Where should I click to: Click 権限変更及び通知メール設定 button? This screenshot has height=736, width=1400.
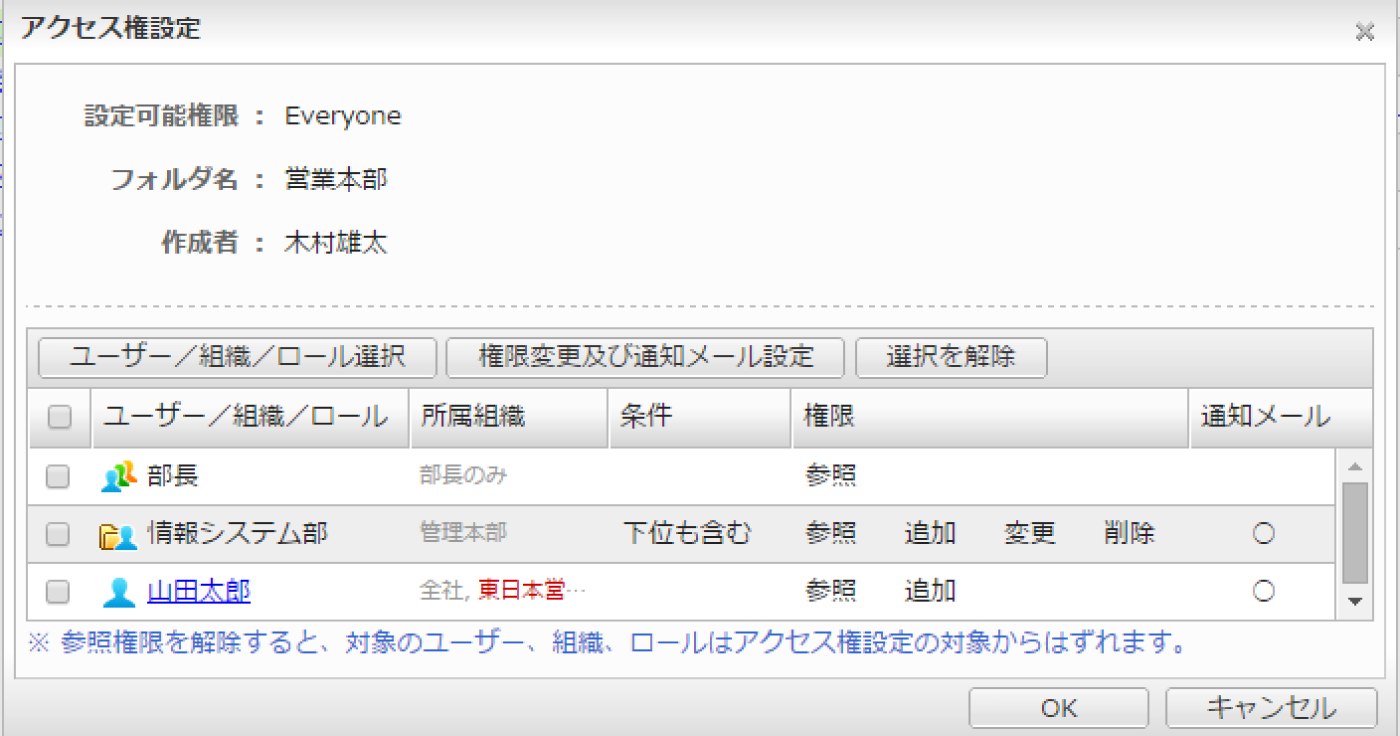645,357
